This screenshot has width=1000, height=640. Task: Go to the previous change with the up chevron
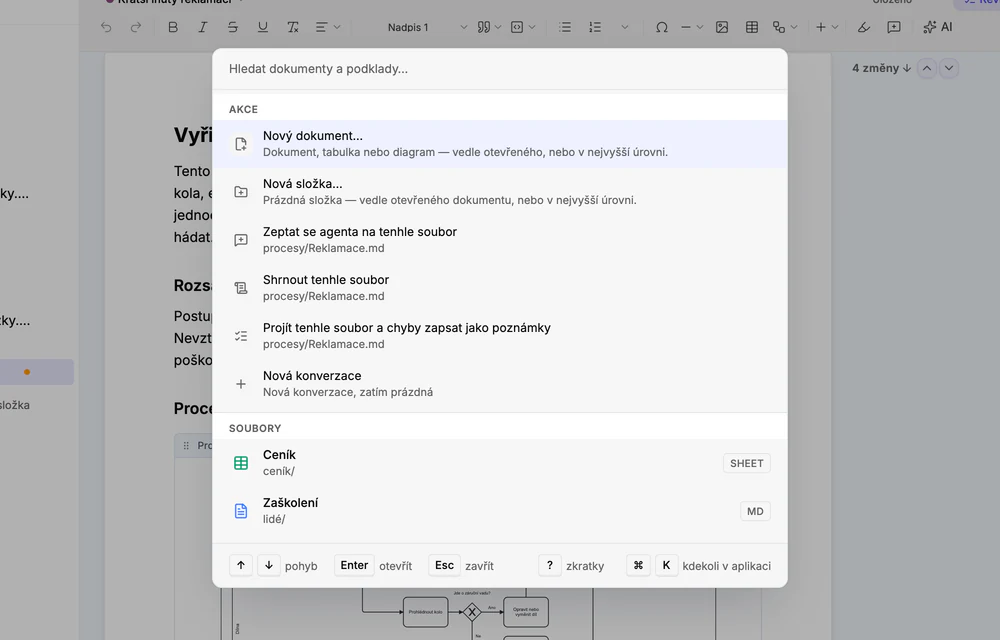[x=927, y=68]
